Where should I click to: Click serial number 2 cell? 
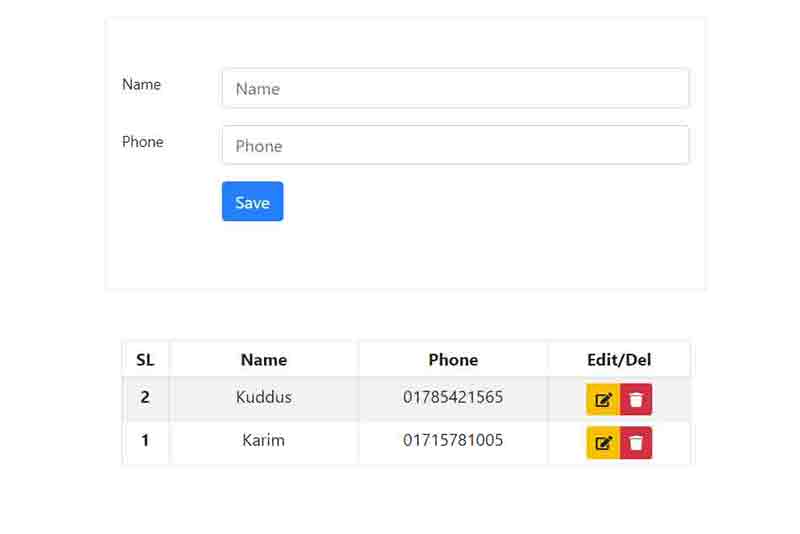click(145, 397)
